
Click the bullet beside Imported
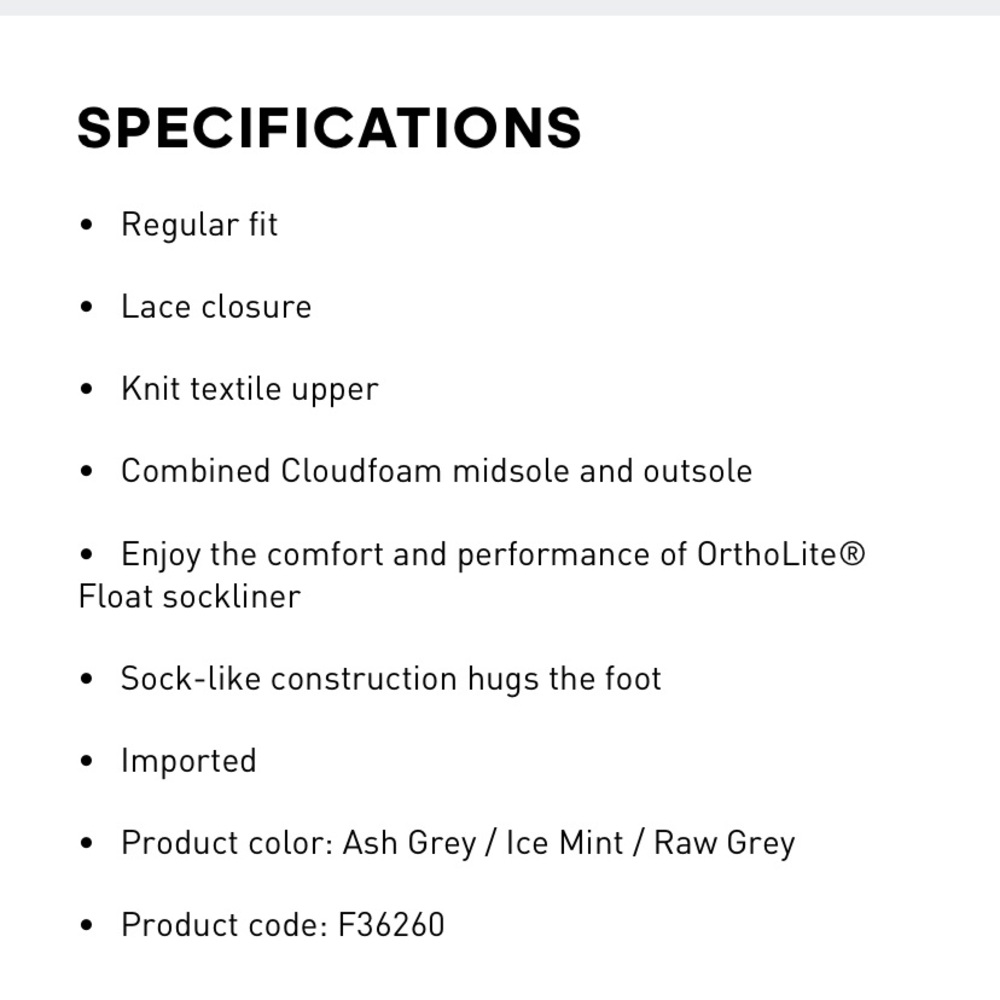[87, 761]
